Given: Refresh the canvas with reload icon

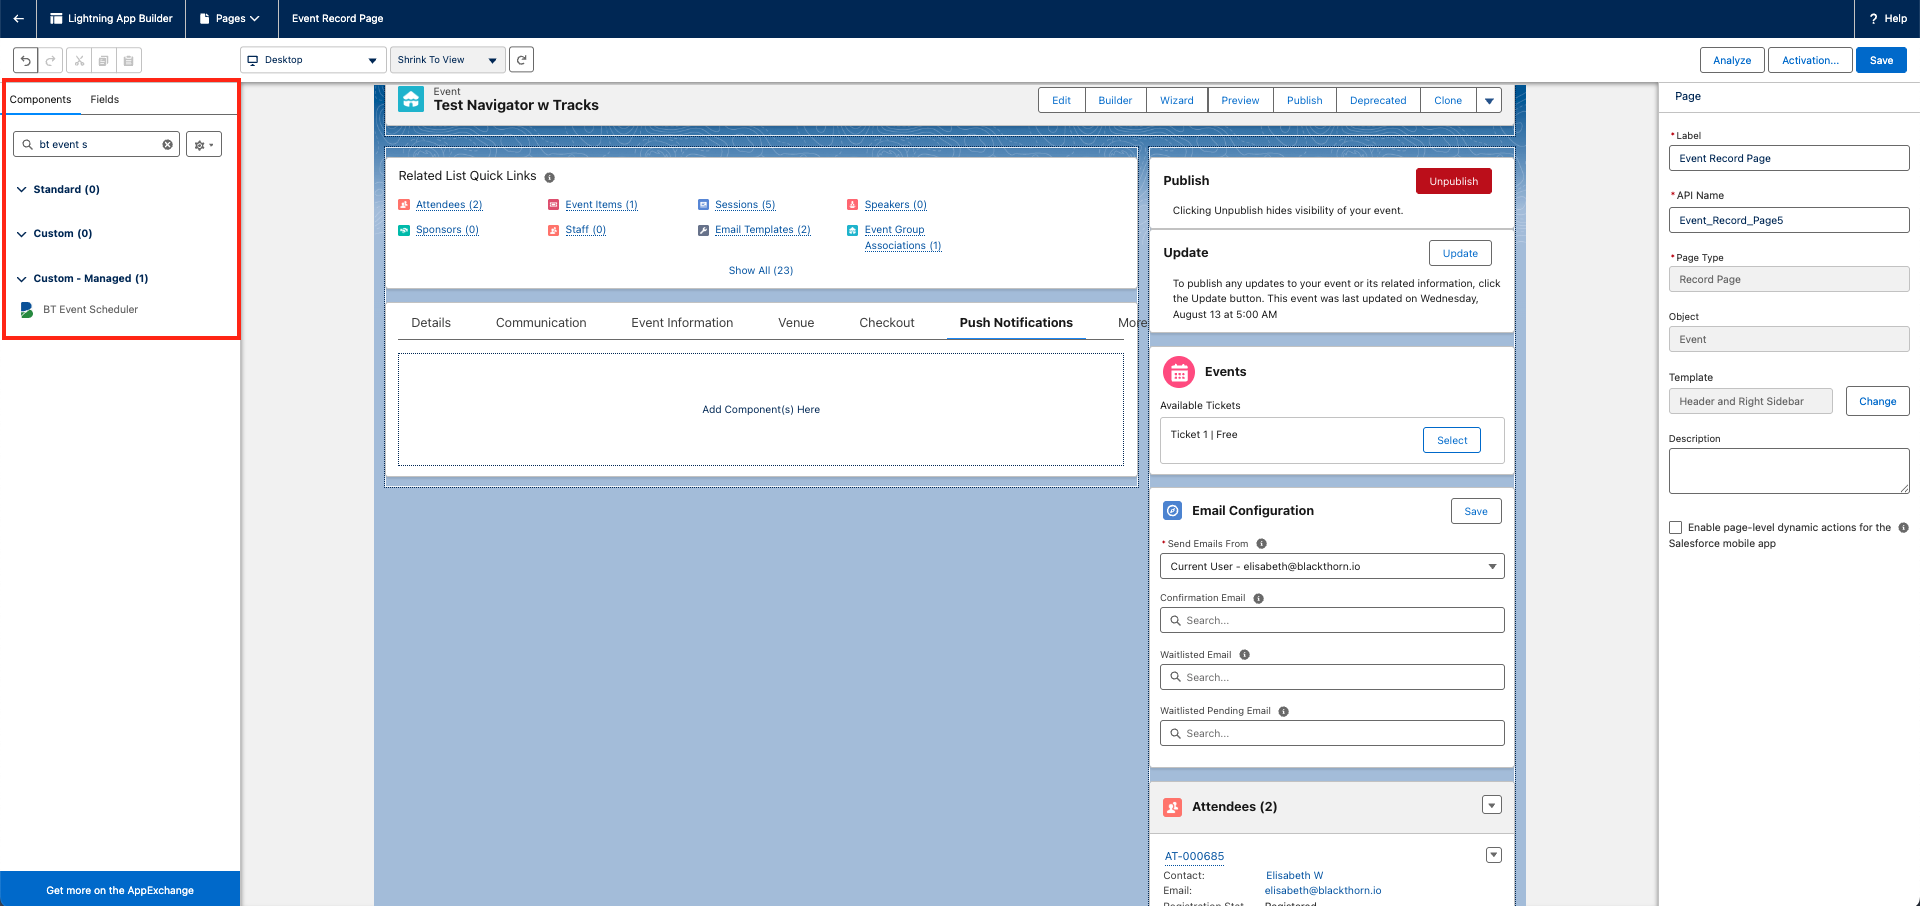Looking at the screenshot, I should click(x=521, y=60).
